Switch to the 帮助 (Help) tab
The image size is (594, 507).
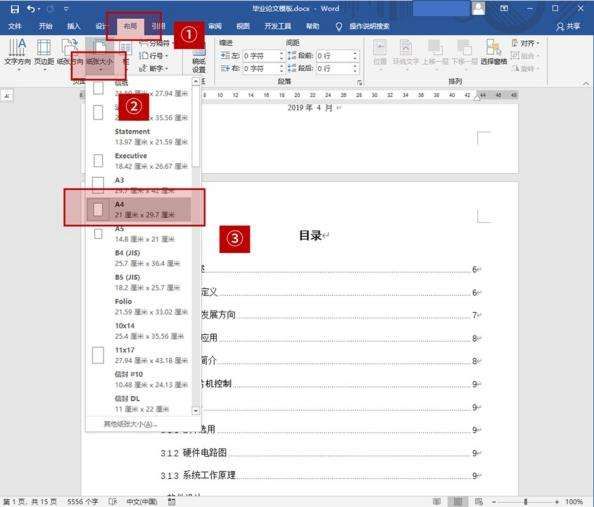point(313,26)
